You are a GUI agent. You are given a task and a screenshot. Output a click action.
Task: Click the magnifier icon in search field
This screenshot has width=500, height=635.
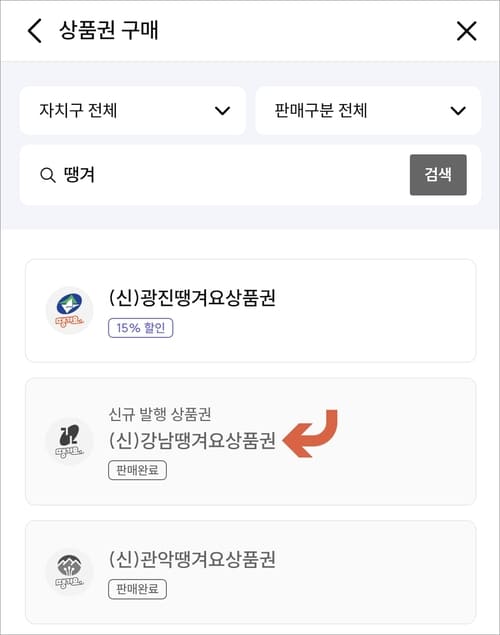48,175
